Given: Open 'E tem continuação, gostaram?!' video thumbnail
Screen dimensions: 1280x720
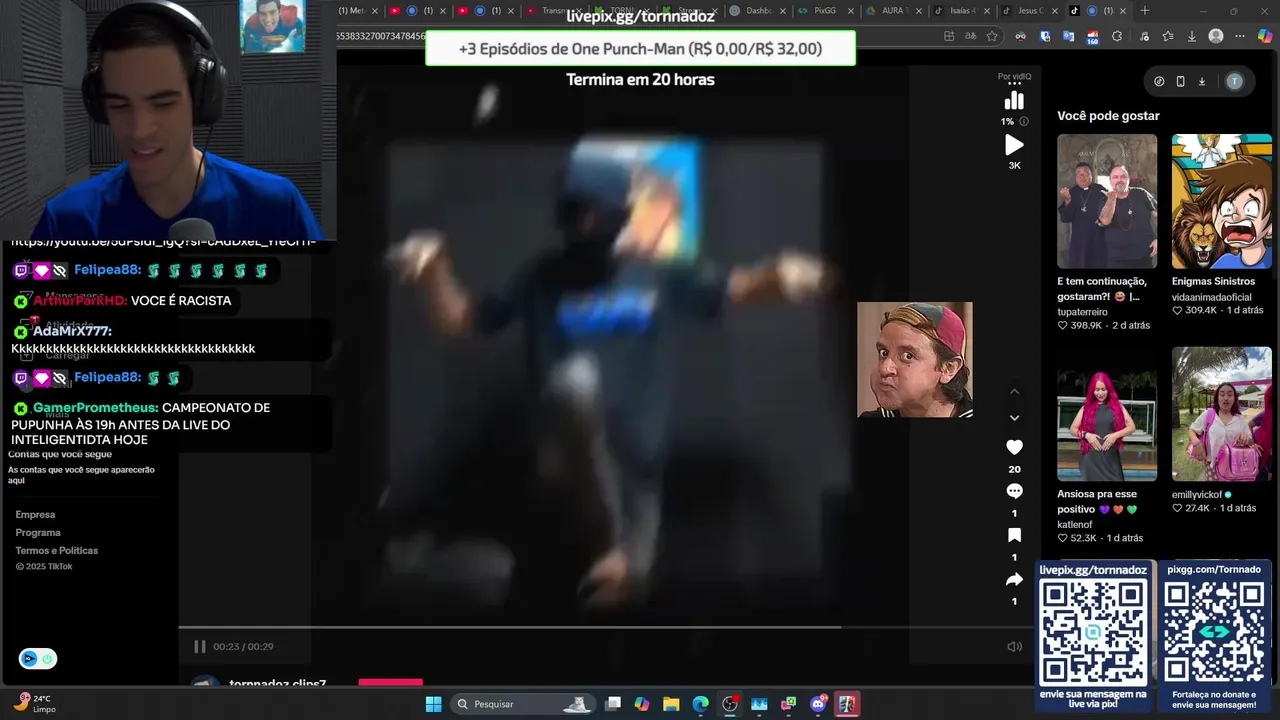Looking at the screenshot, I should (1107, 201).
